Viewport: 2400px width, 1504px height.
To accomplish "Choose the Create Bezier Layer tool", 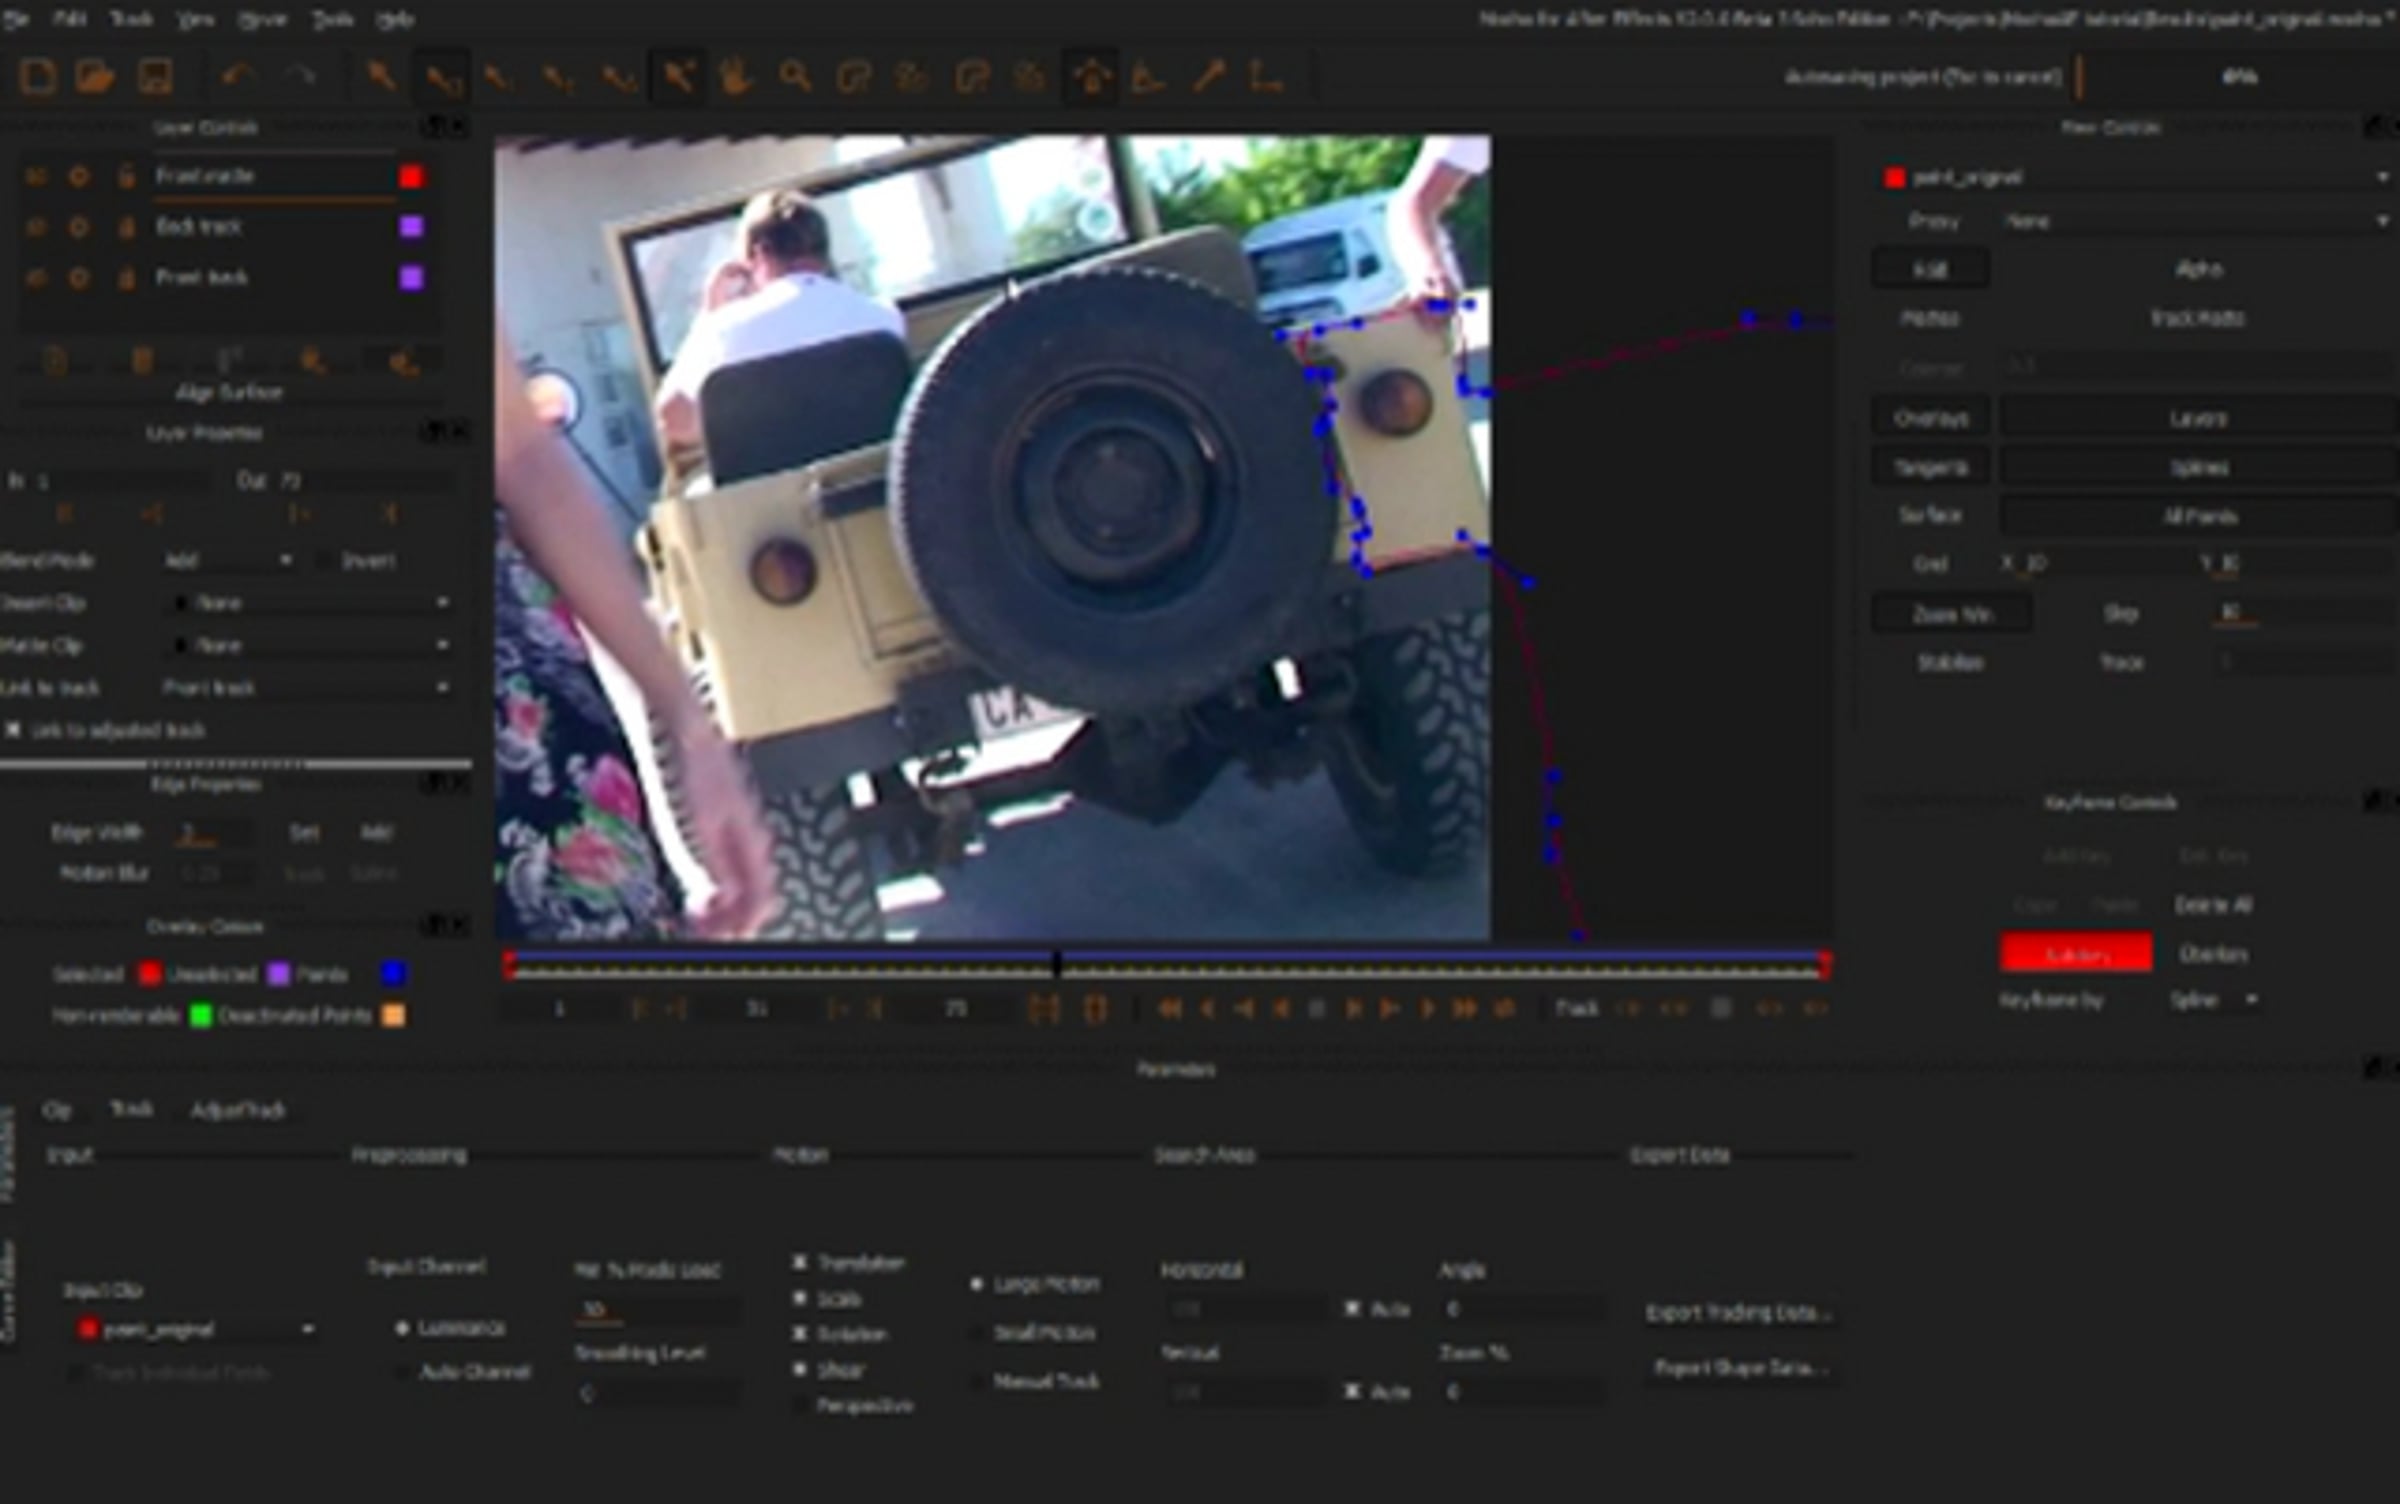I will 972,77.
